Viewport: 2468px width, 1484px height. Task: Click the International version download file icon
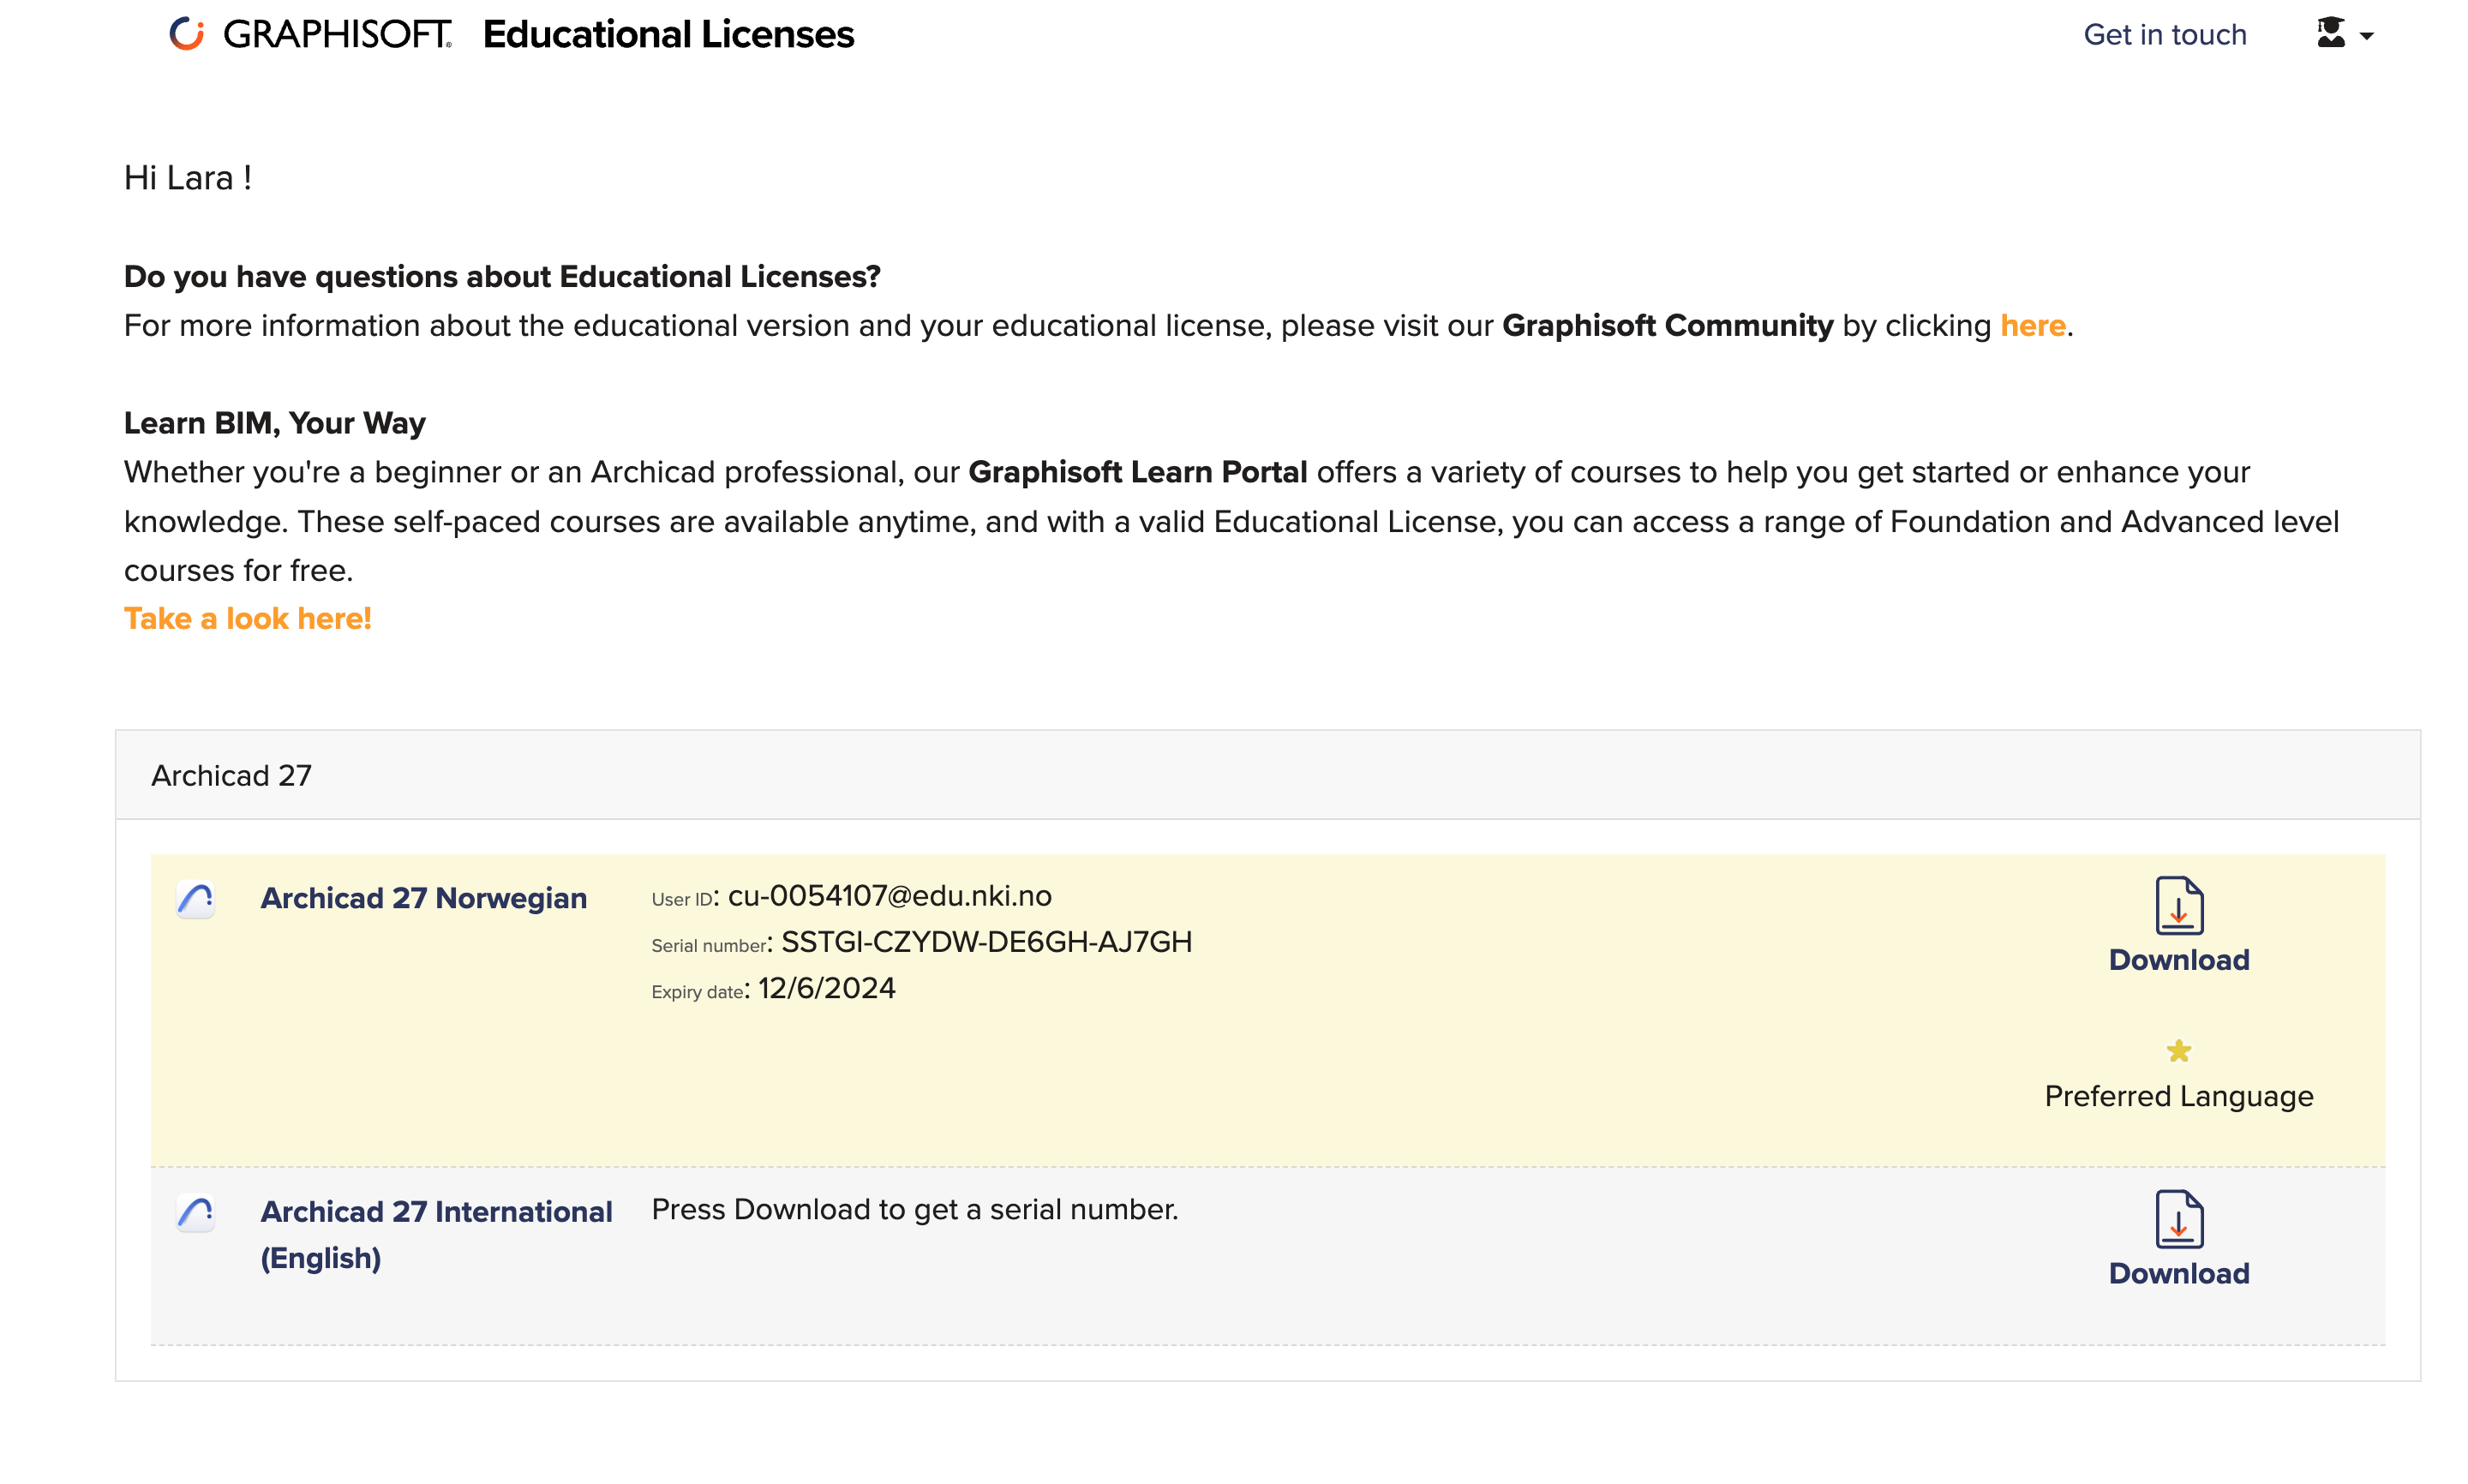pos(2178,1219)
